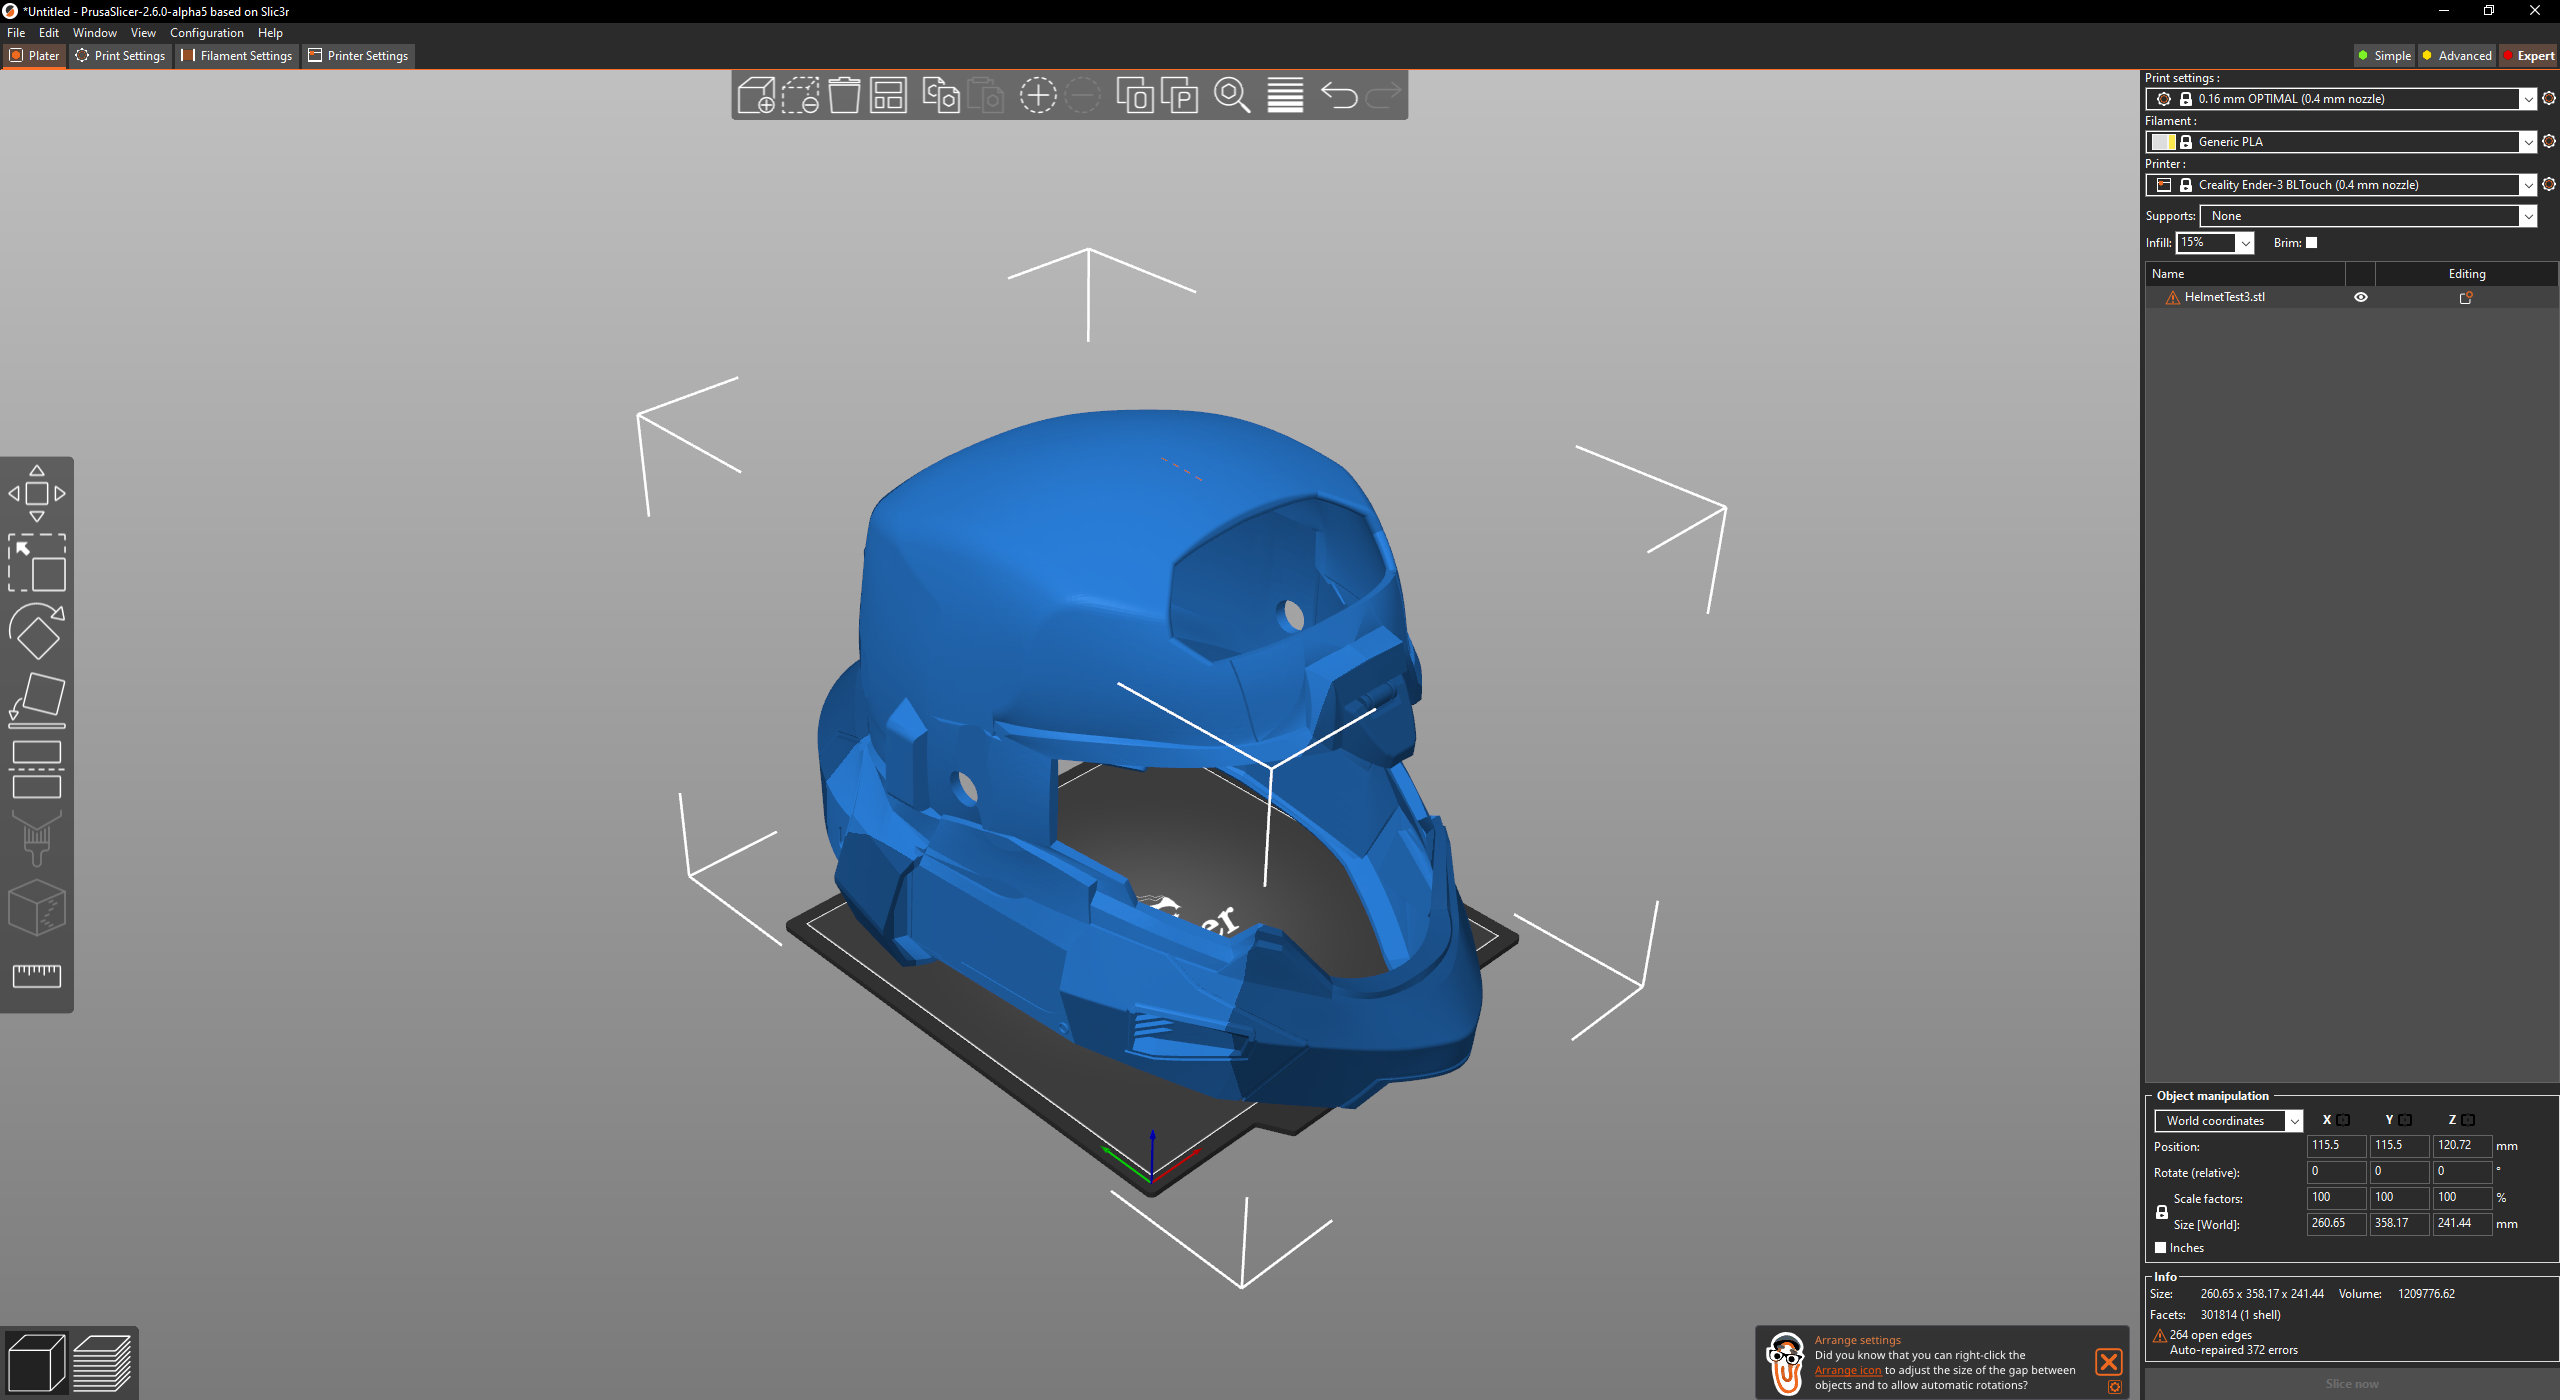This screenshot has width=2560, height=1400.
Task: Select HelmetTest3.stl in object list
Action: [2224, 297]
